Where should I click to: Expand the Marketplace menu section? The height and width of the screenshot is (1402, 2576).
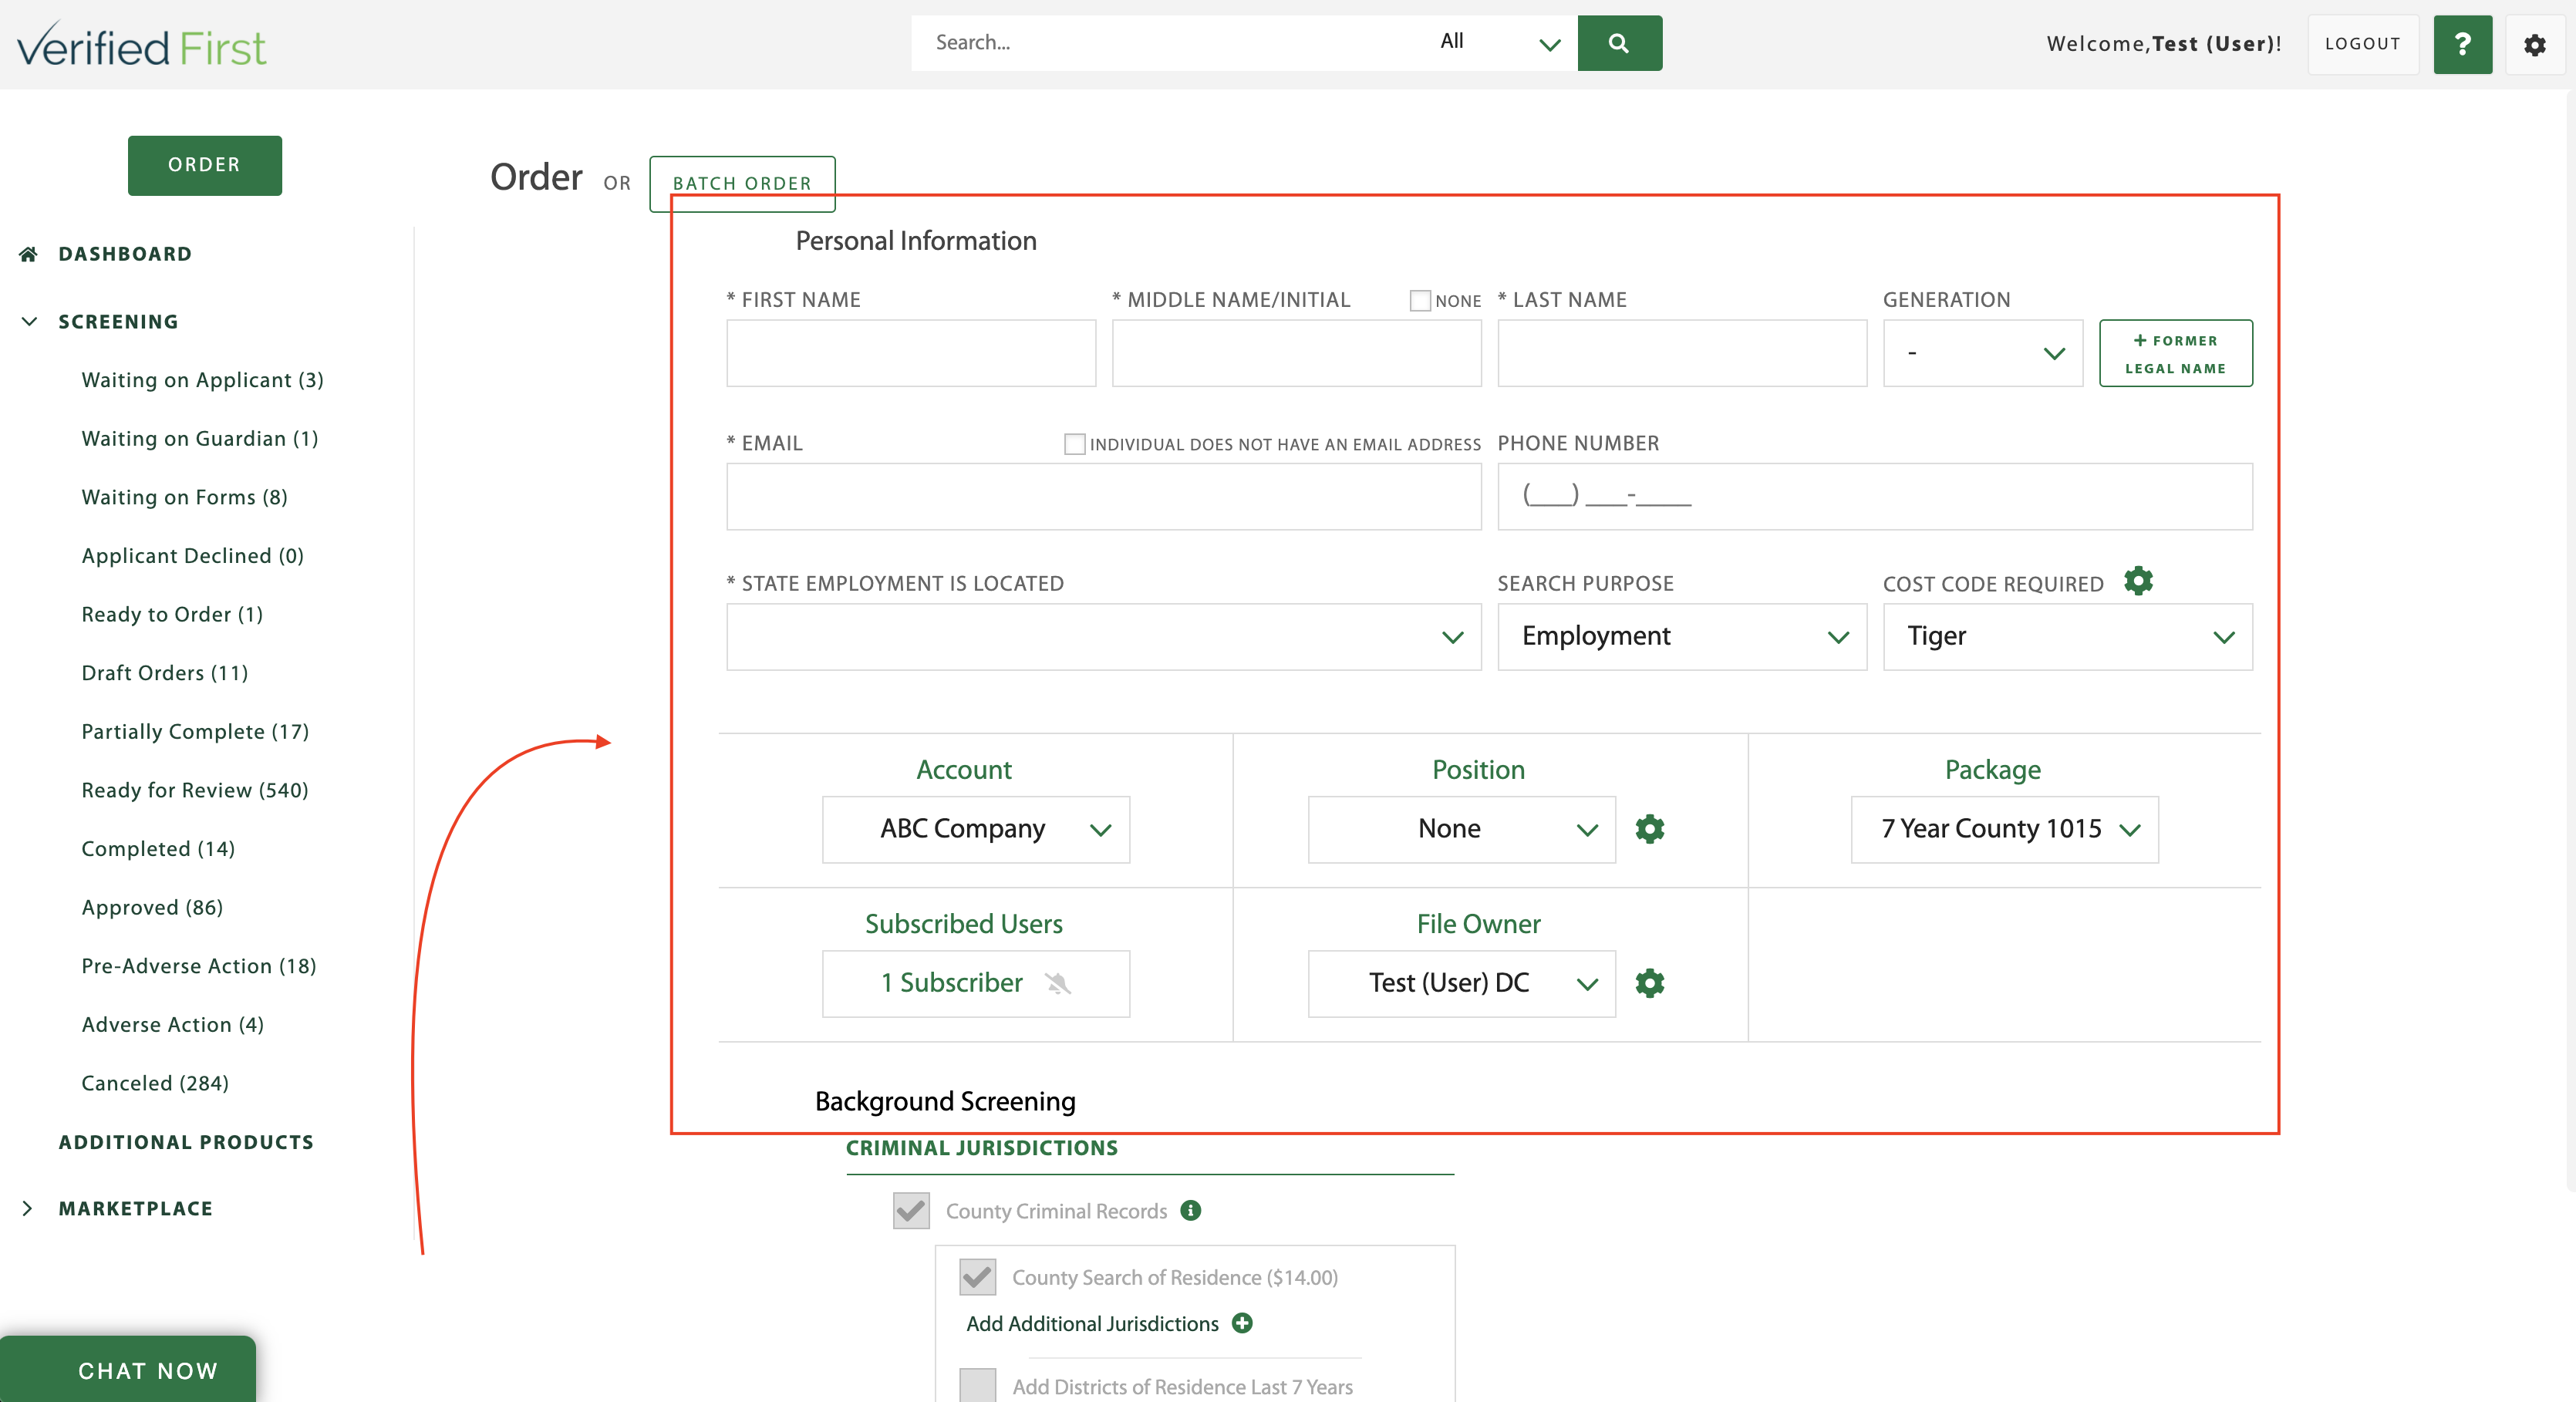coord(28,1208)
